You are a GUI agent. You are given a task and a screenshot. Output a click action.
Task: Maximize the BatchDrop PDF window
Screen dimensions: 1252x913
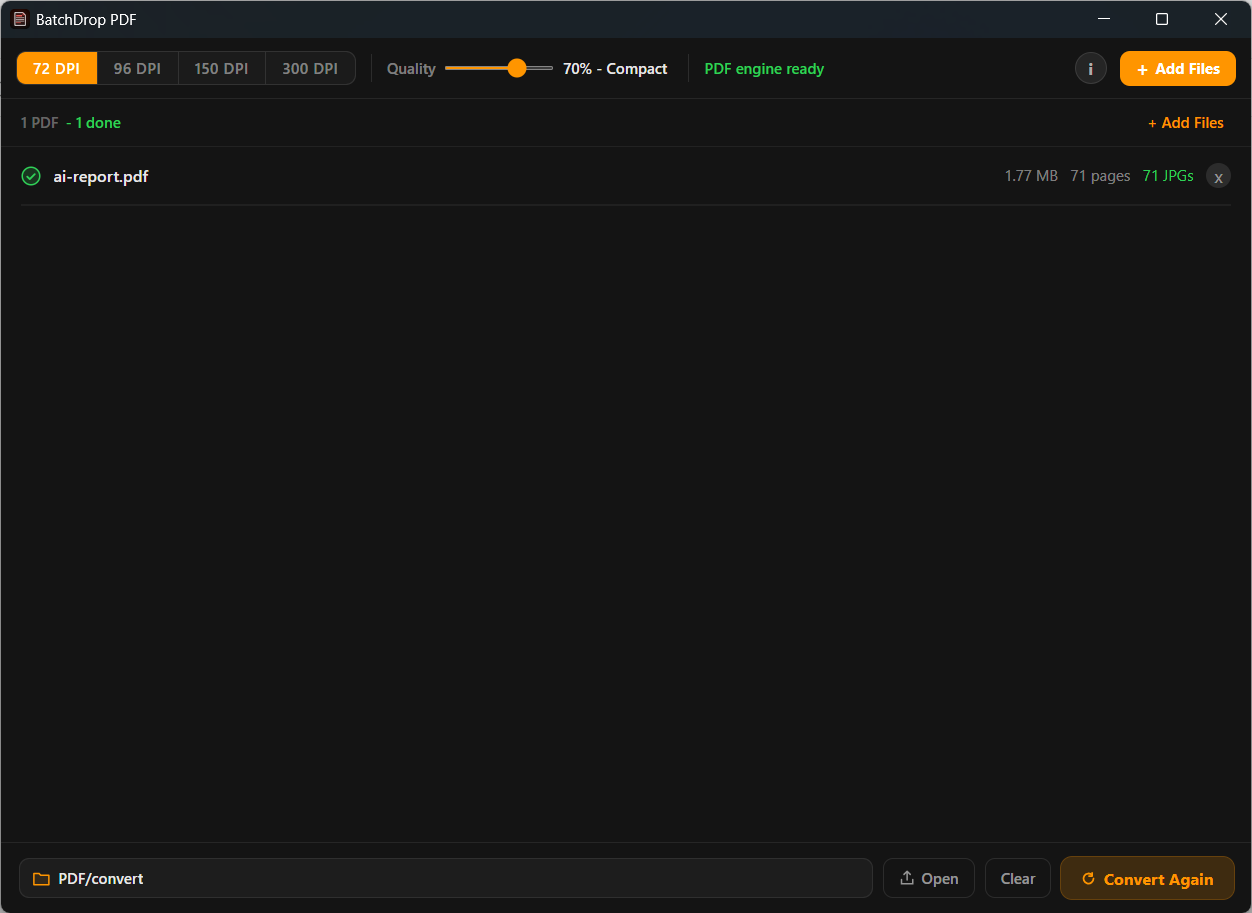(1162, 19)
